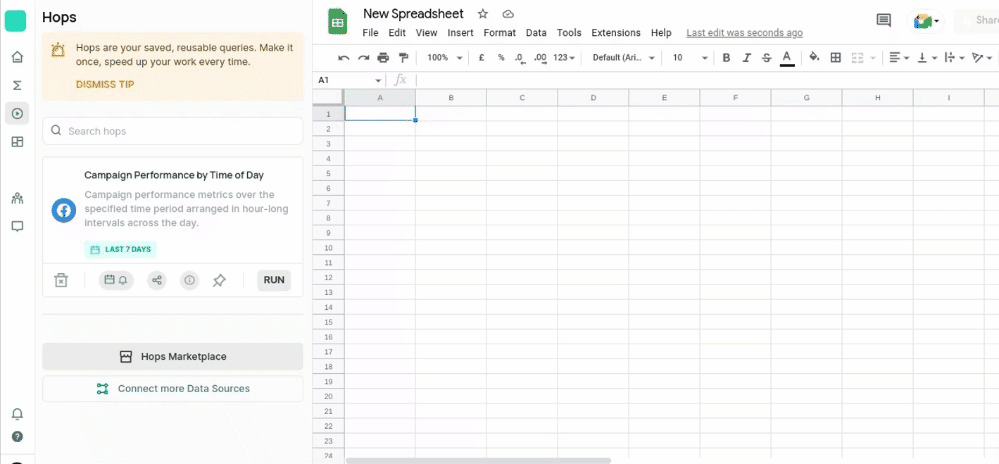Open the team people icon in the sidebar
Viewport: 999px width, 464px height.
[x=17, y=198]
